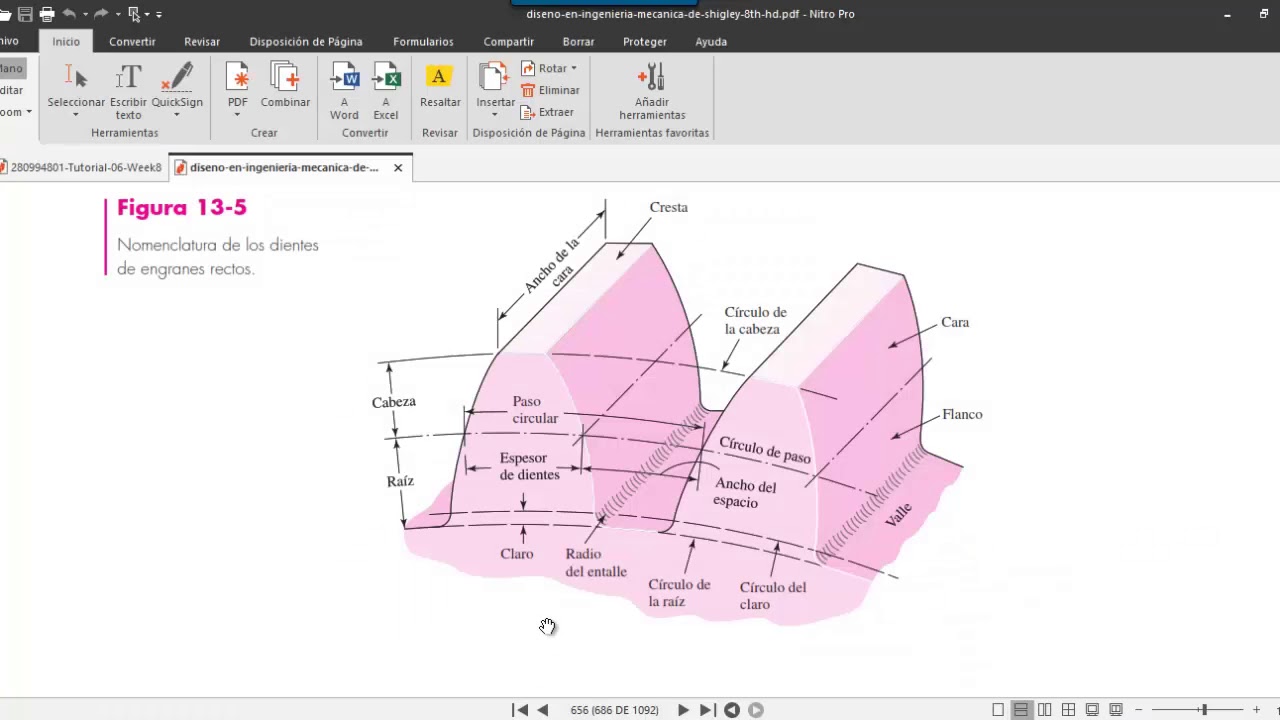1280x720 pixels.
Task: Open the Convertir ribbon tab
Action: point(132,42)
